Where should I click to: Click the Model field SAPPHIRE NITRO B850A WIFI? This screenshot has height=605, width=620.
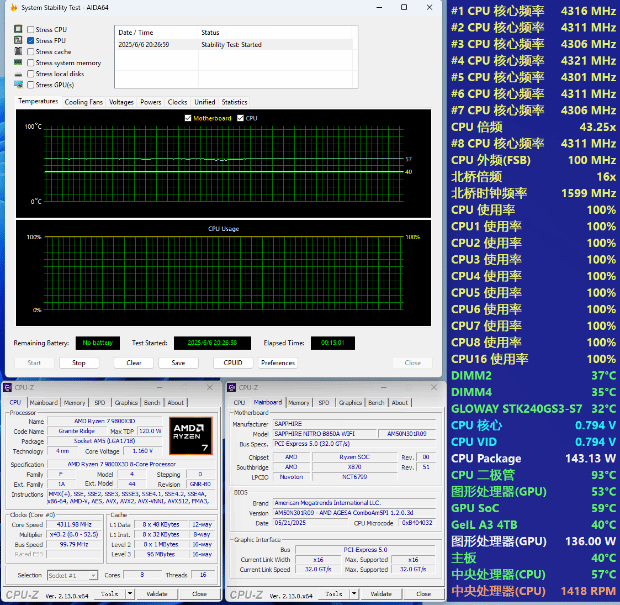click(325, 434)
